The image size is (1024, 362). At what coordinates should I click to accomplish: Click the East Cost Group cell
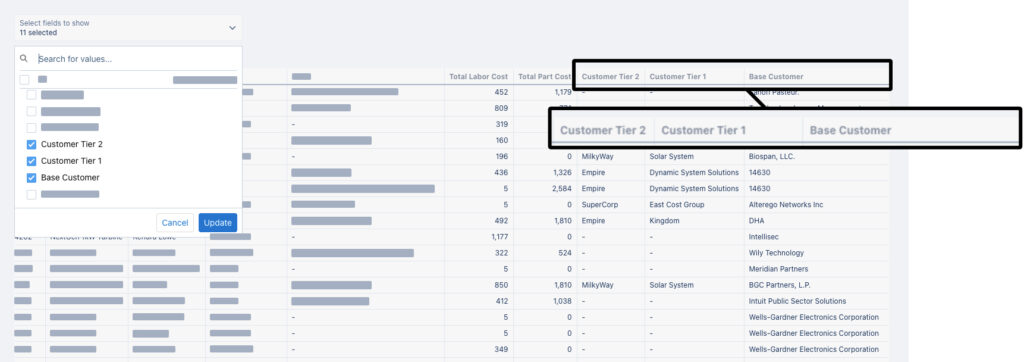672,205
